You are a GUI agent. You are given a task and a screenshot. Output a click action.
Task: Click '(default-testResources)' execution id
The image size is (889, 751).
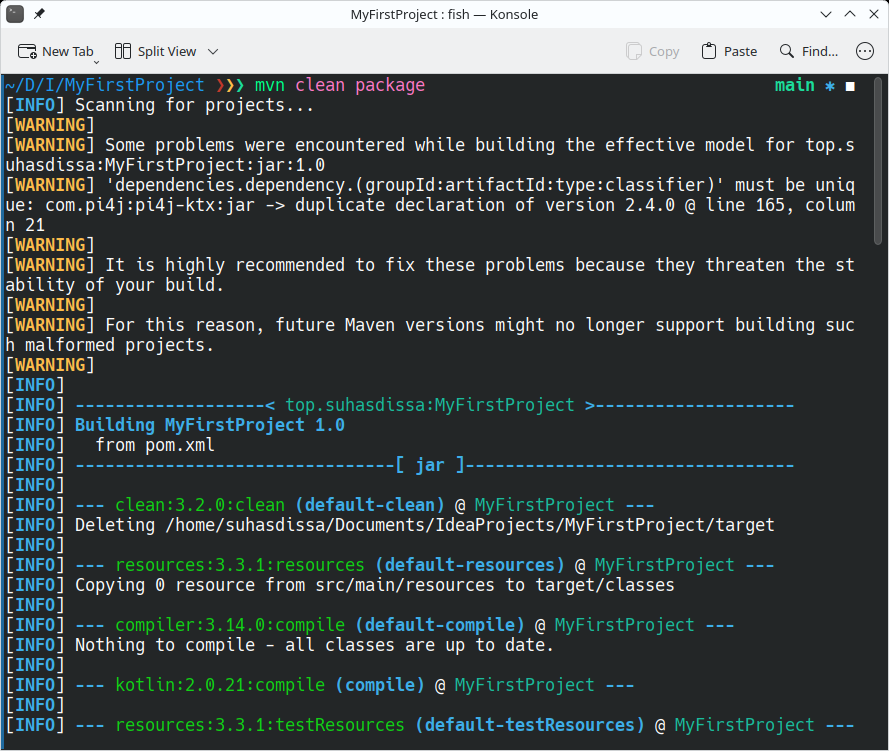pyautogui.click(x=530, y=725)
